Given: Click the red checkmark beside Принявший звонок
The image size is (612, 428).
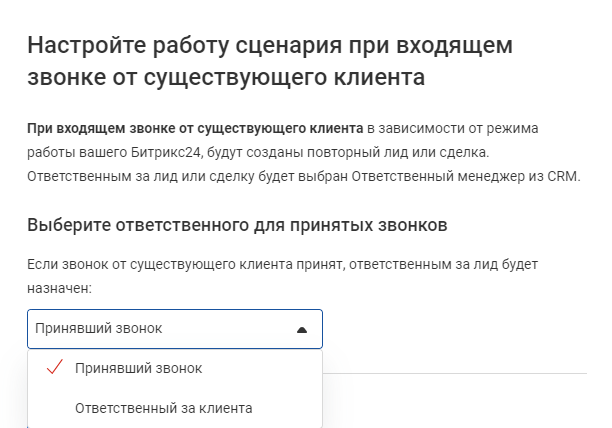Looking at the screenshot, I should click(55, 368).
